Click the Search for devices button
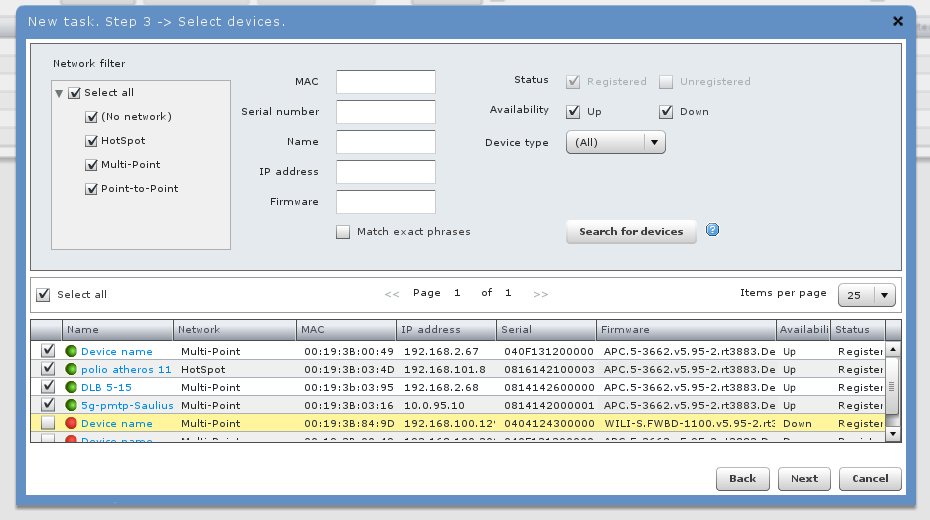Viewport: 930px width, 520px height. click(x=631, y=232)
